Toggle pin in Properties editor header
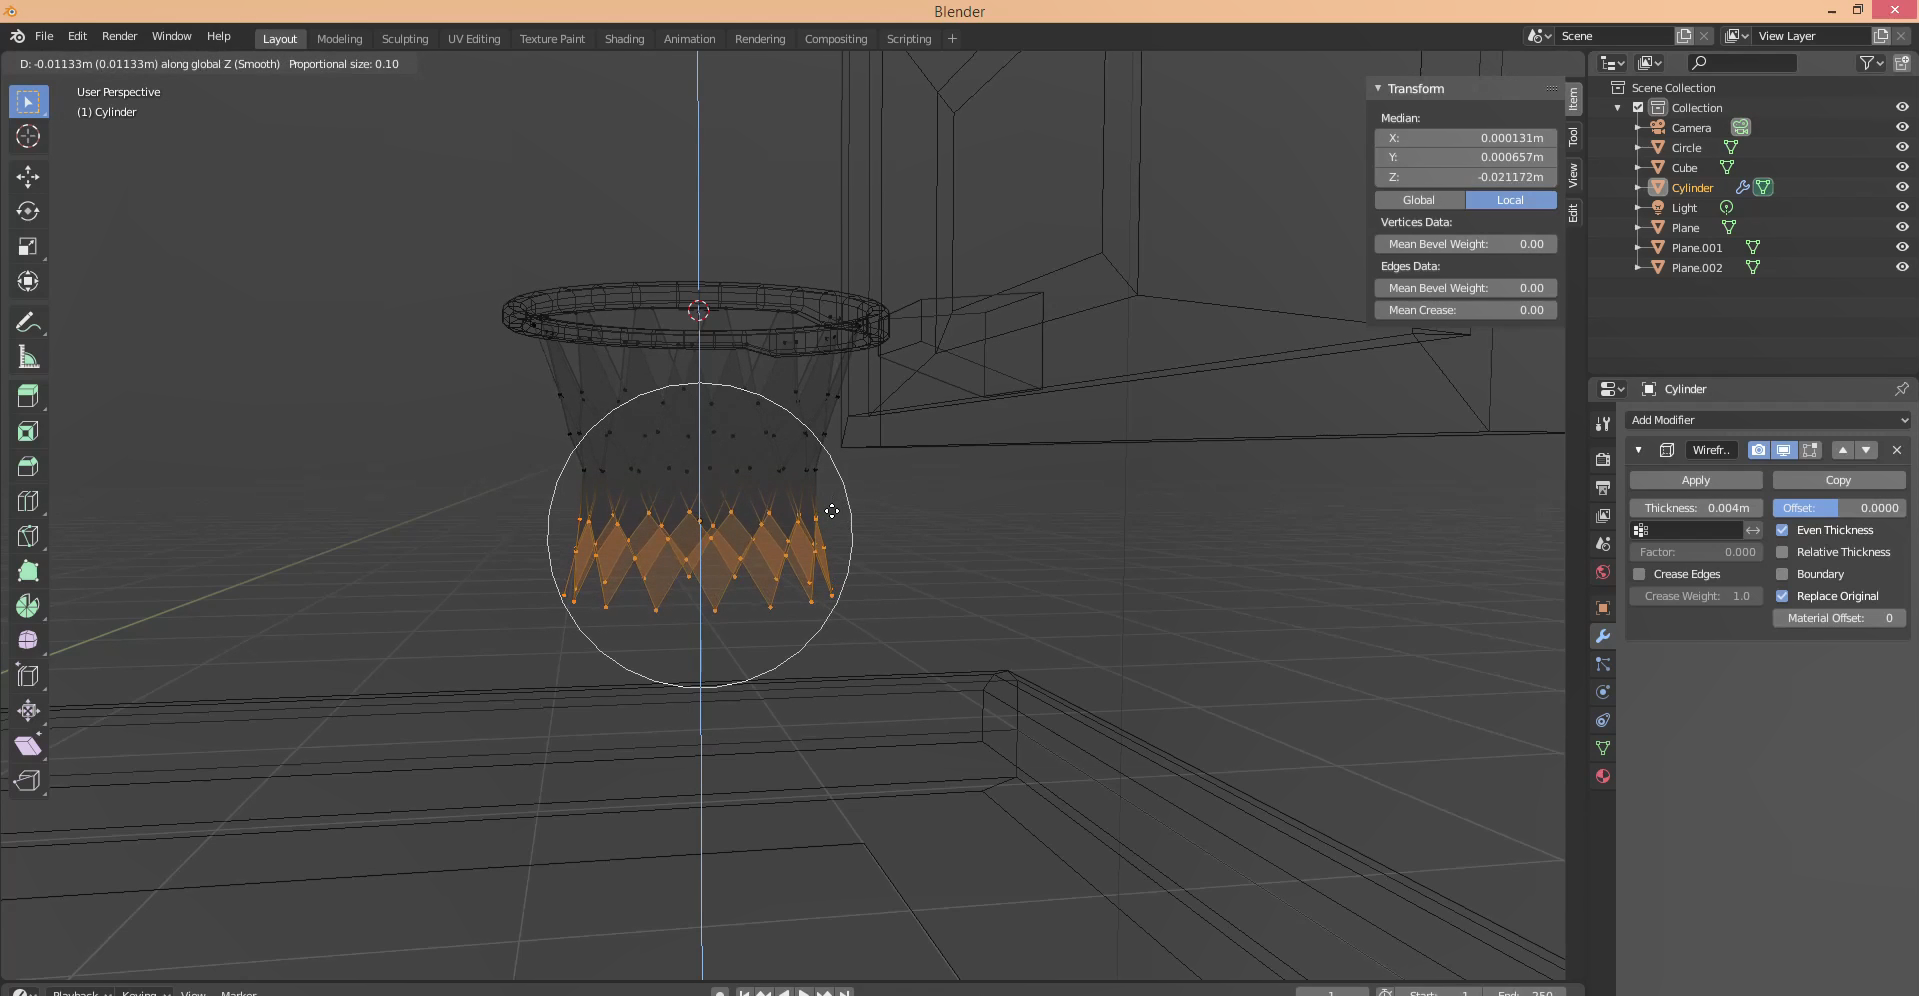 coord(1901,389)
